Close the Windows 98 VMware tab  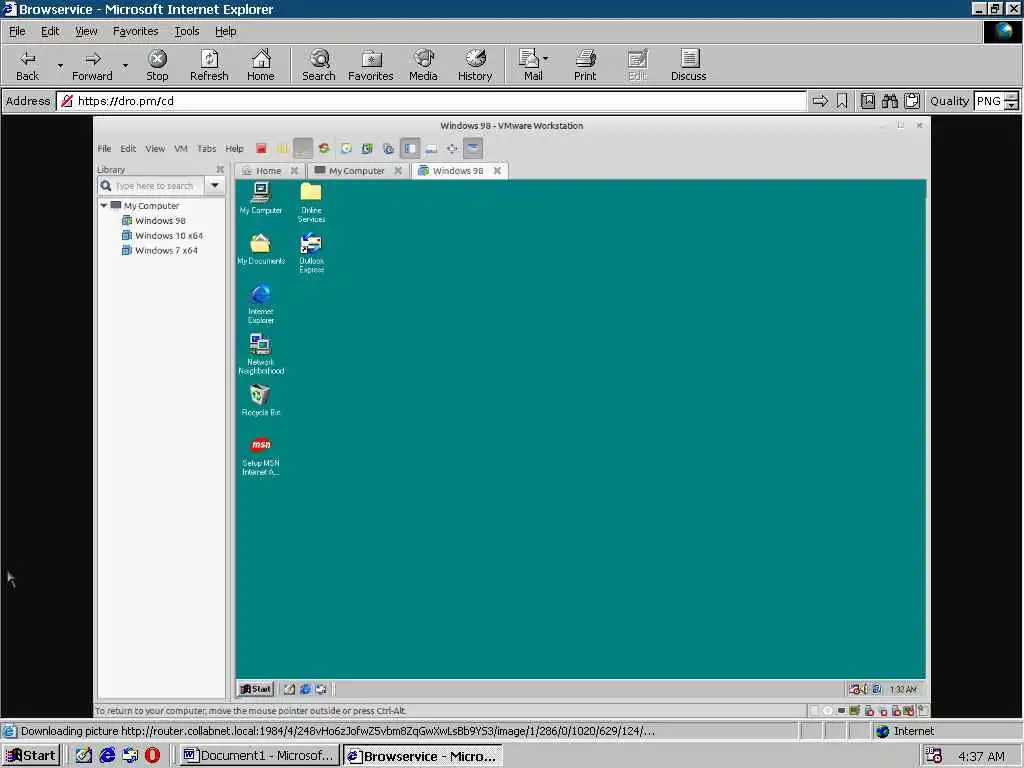click(x=498, y=170)
